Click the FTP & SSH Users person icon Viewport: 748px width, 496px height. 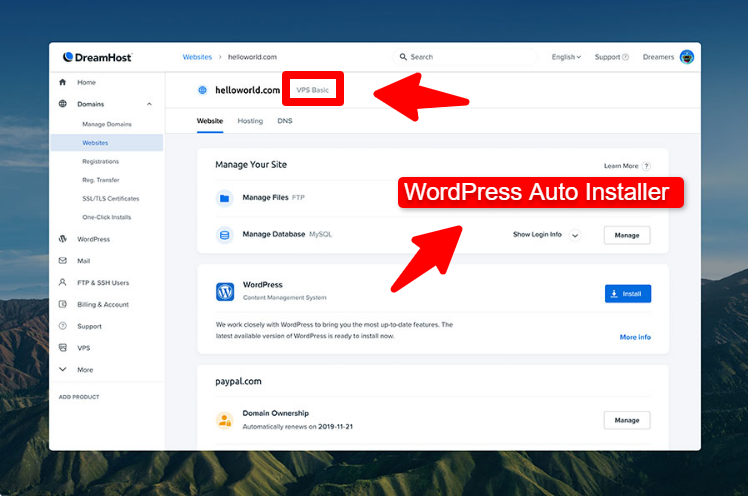point(62,282)
